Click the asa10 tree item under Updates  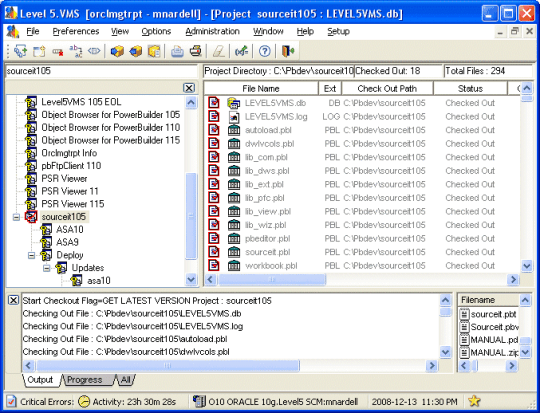pyautogui.click(x=98, y=281)
